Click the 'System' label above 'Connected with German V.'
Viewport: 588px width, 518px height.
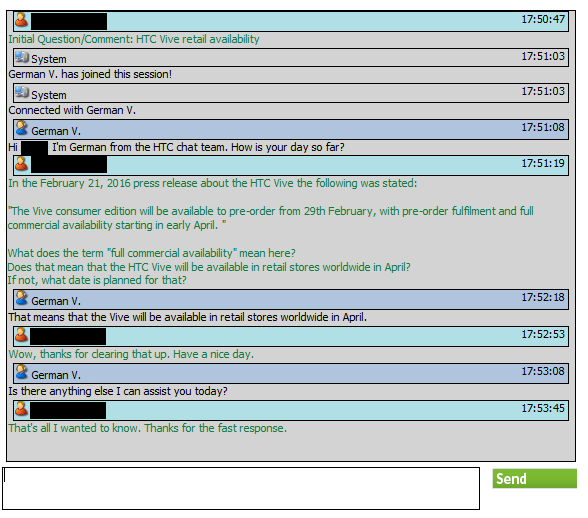pos(49,95)
